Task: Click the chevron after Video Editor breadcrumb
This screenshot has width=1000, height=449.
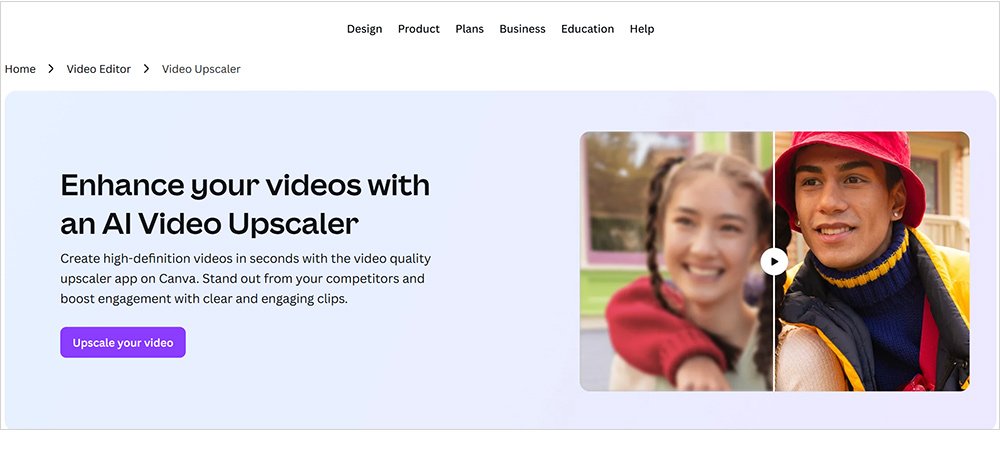Action: click(x=146, y=69)
